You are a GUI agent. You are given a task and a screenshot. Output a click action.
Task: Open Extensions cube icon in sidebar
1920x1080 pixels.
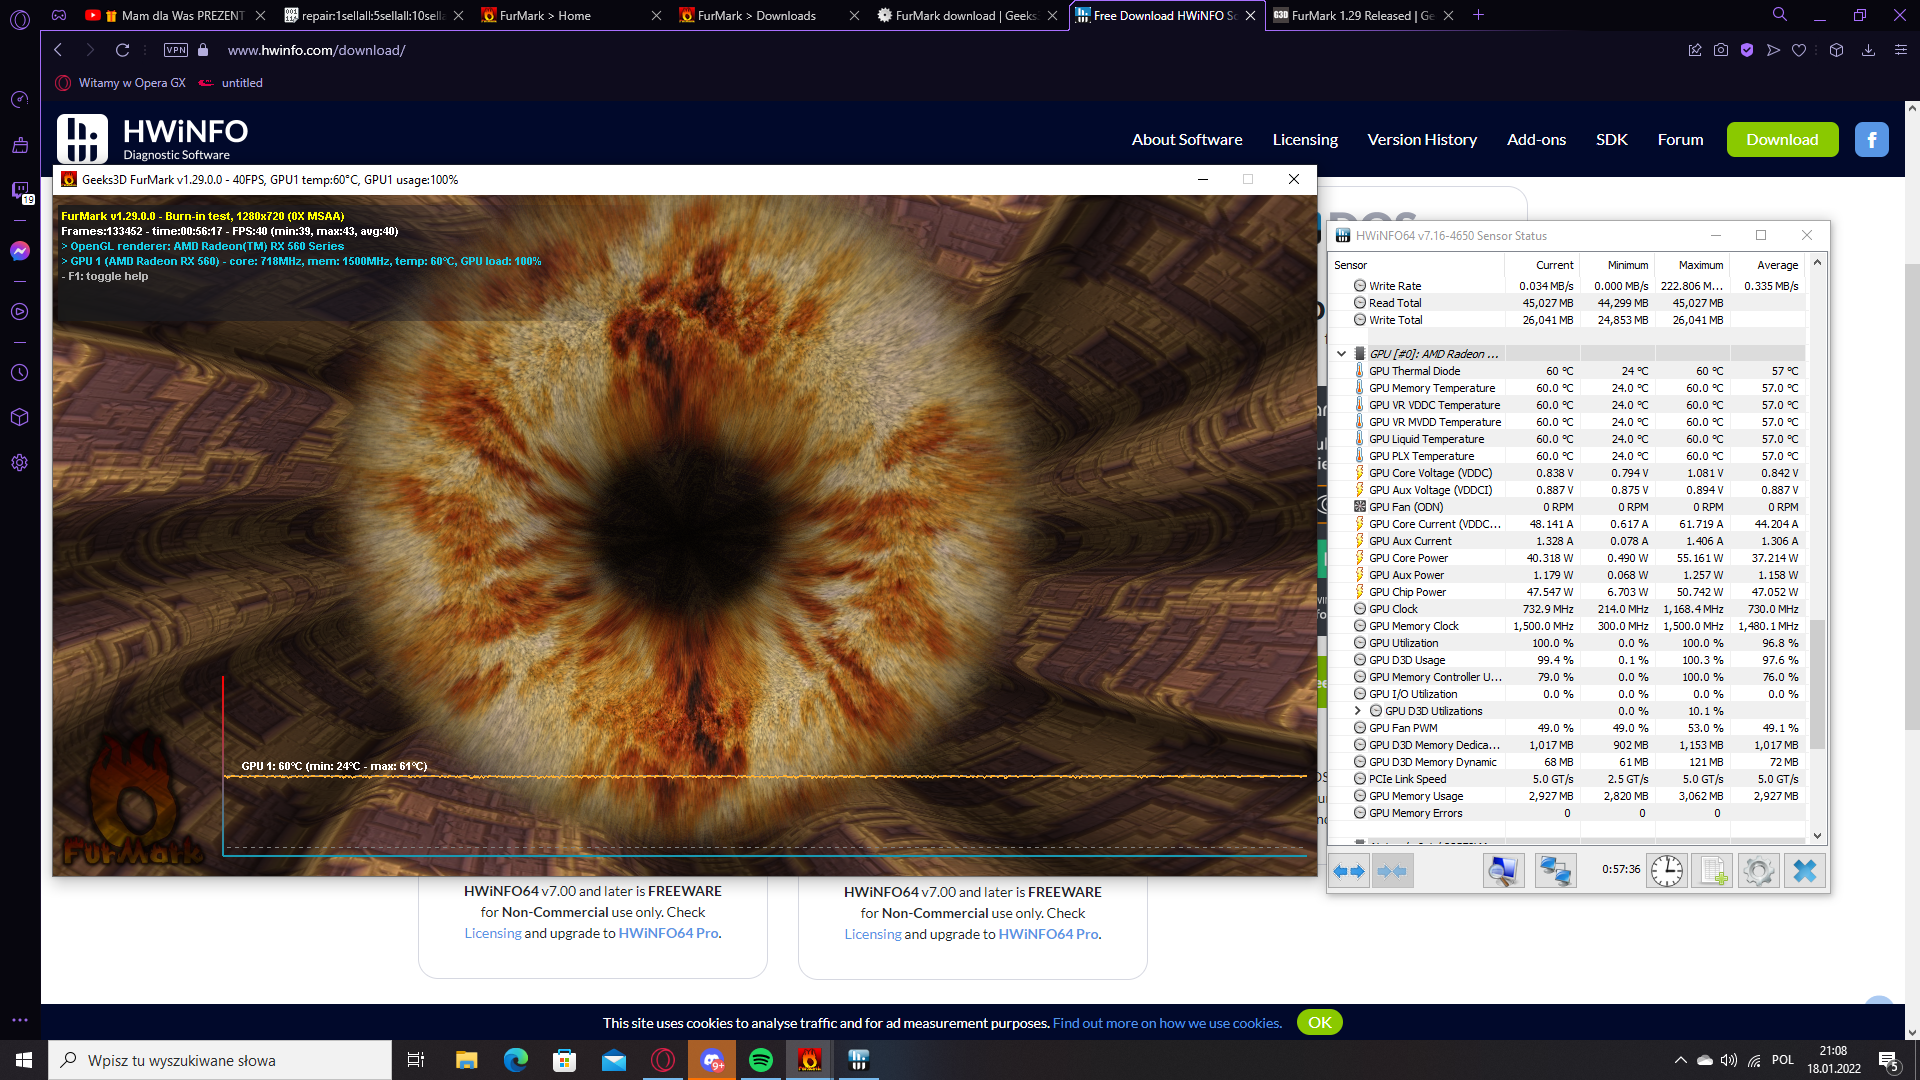point(20,417)
